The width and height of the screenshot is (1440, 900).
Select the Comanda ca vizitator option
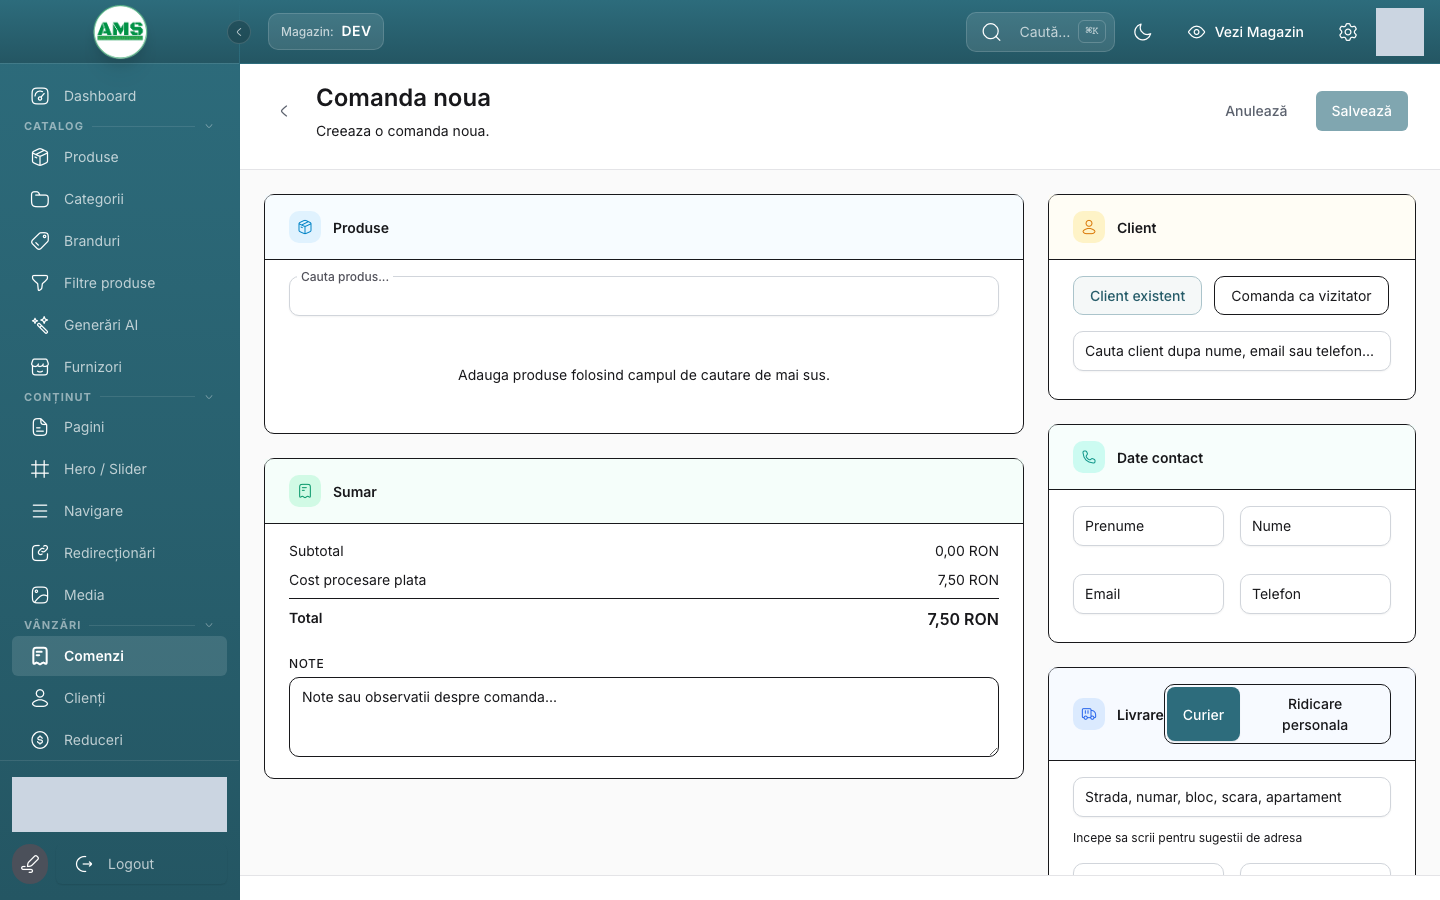pyautogui.click(x=1301, y=296)
